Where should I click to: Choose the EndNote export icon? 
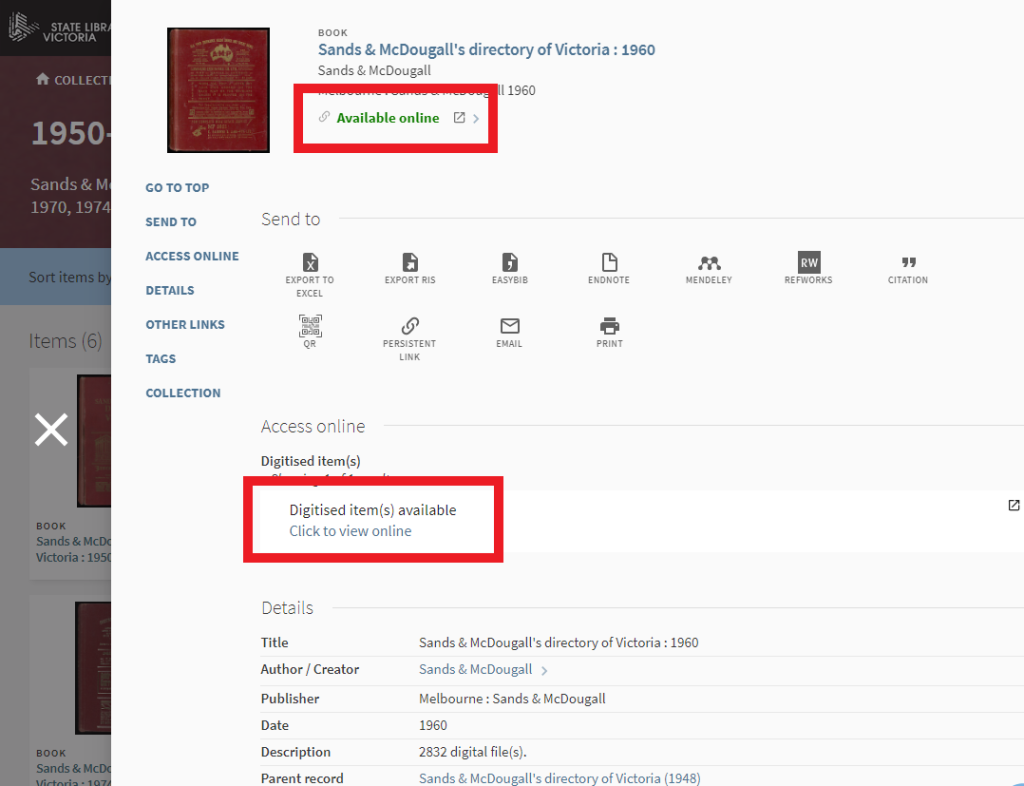609,264
